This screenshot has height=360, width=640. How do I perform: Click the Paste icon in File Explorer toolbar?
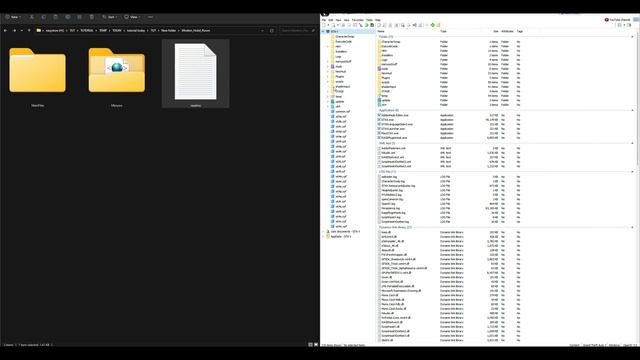56,17
